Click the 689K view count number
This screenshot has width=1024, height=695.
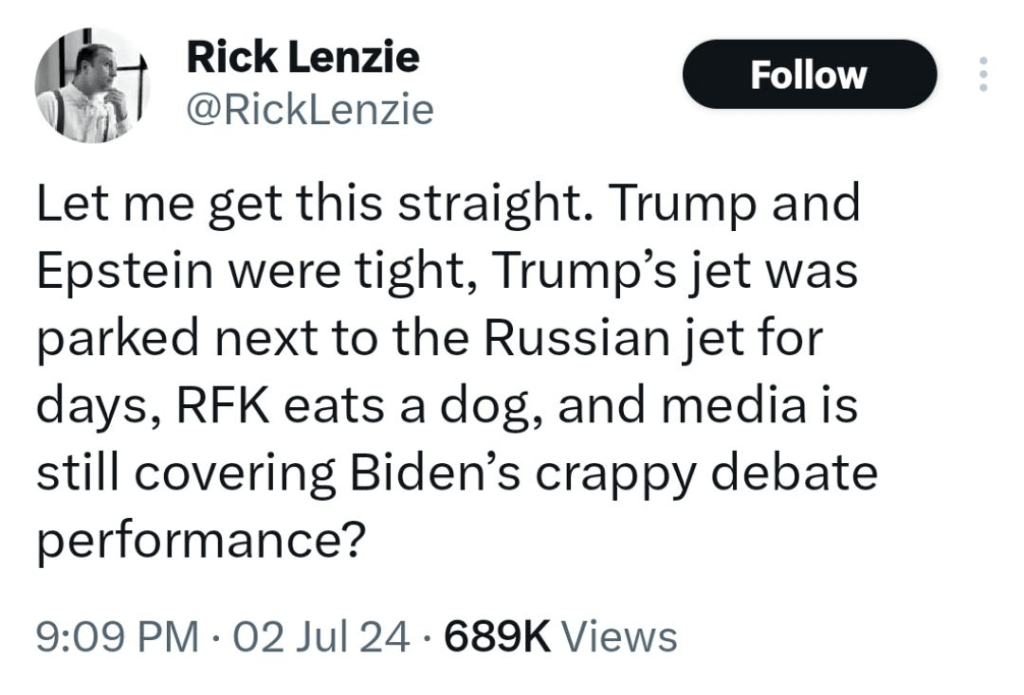tap(495, 636)
